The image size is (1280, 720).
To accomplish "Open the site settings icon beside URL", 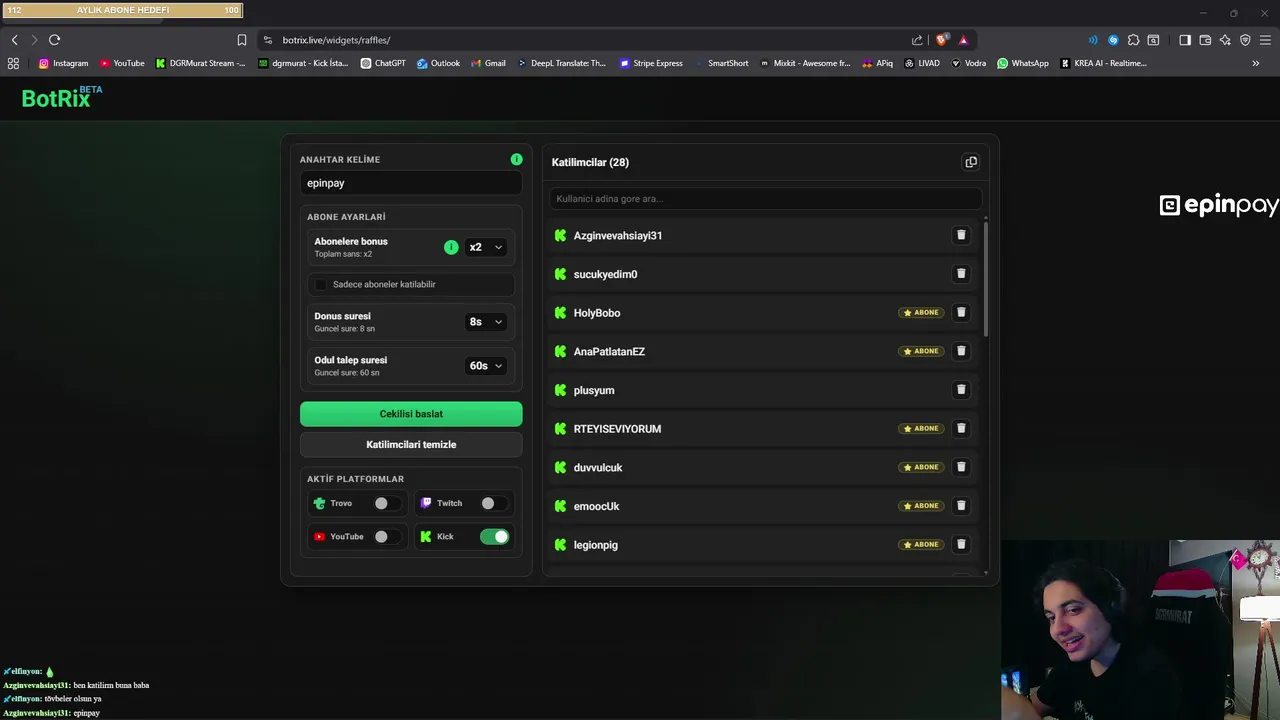I will click(267, 40).
